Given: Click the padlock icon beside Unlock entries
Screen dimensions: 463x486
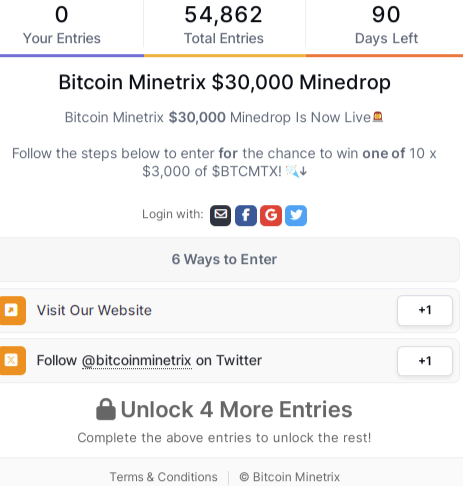Looking at the screenshot, I should pyautogui.click(x=106, y=409).
